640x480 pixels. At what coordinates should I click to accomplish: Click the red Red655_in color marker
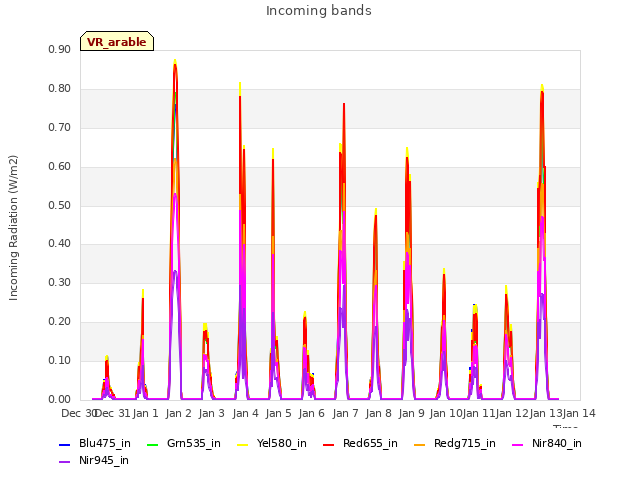click(329, 444)
